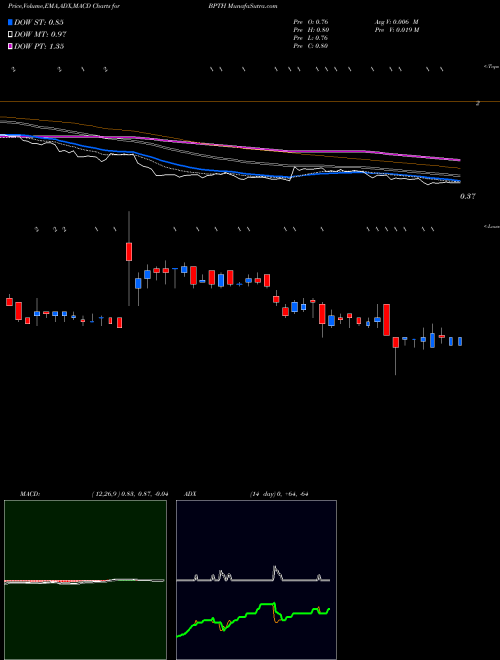Click the 'Pre H: 0.80' value
This screenshot has width=500, height=660.
tap(311, 30)
